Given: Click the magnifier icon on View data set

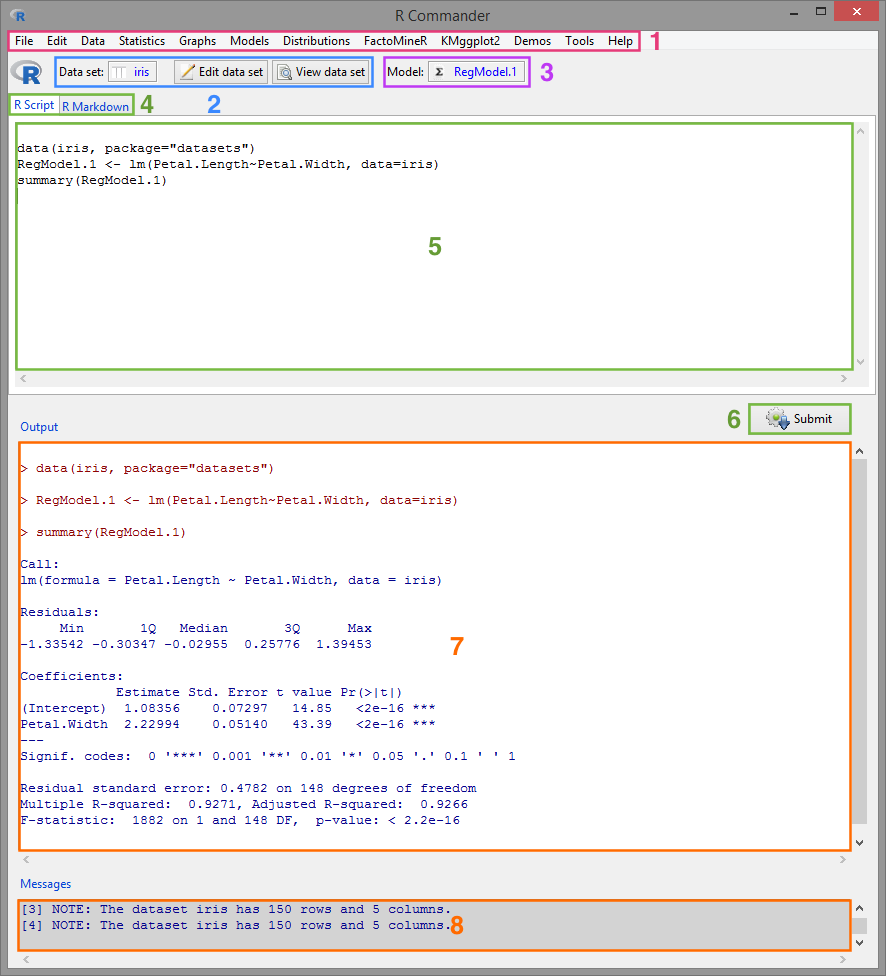Looking at the screenshot, I should pyautogui.click(x=284, y=71).
